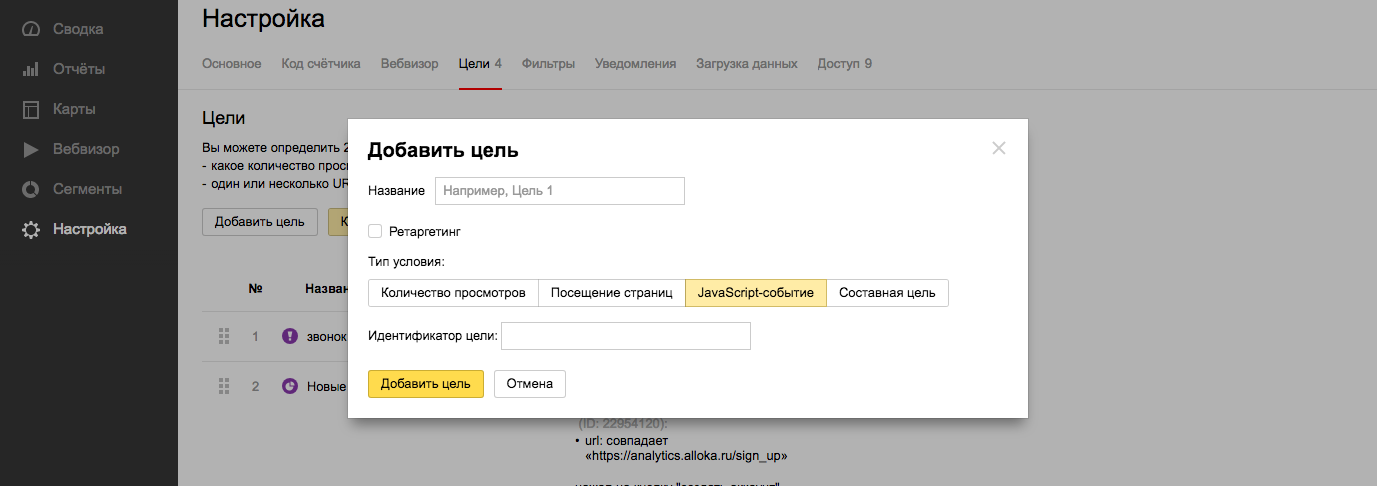Click the yellow Добавить цель submit button
Viewport: 1377px width, 486px height.
(425, 384)
